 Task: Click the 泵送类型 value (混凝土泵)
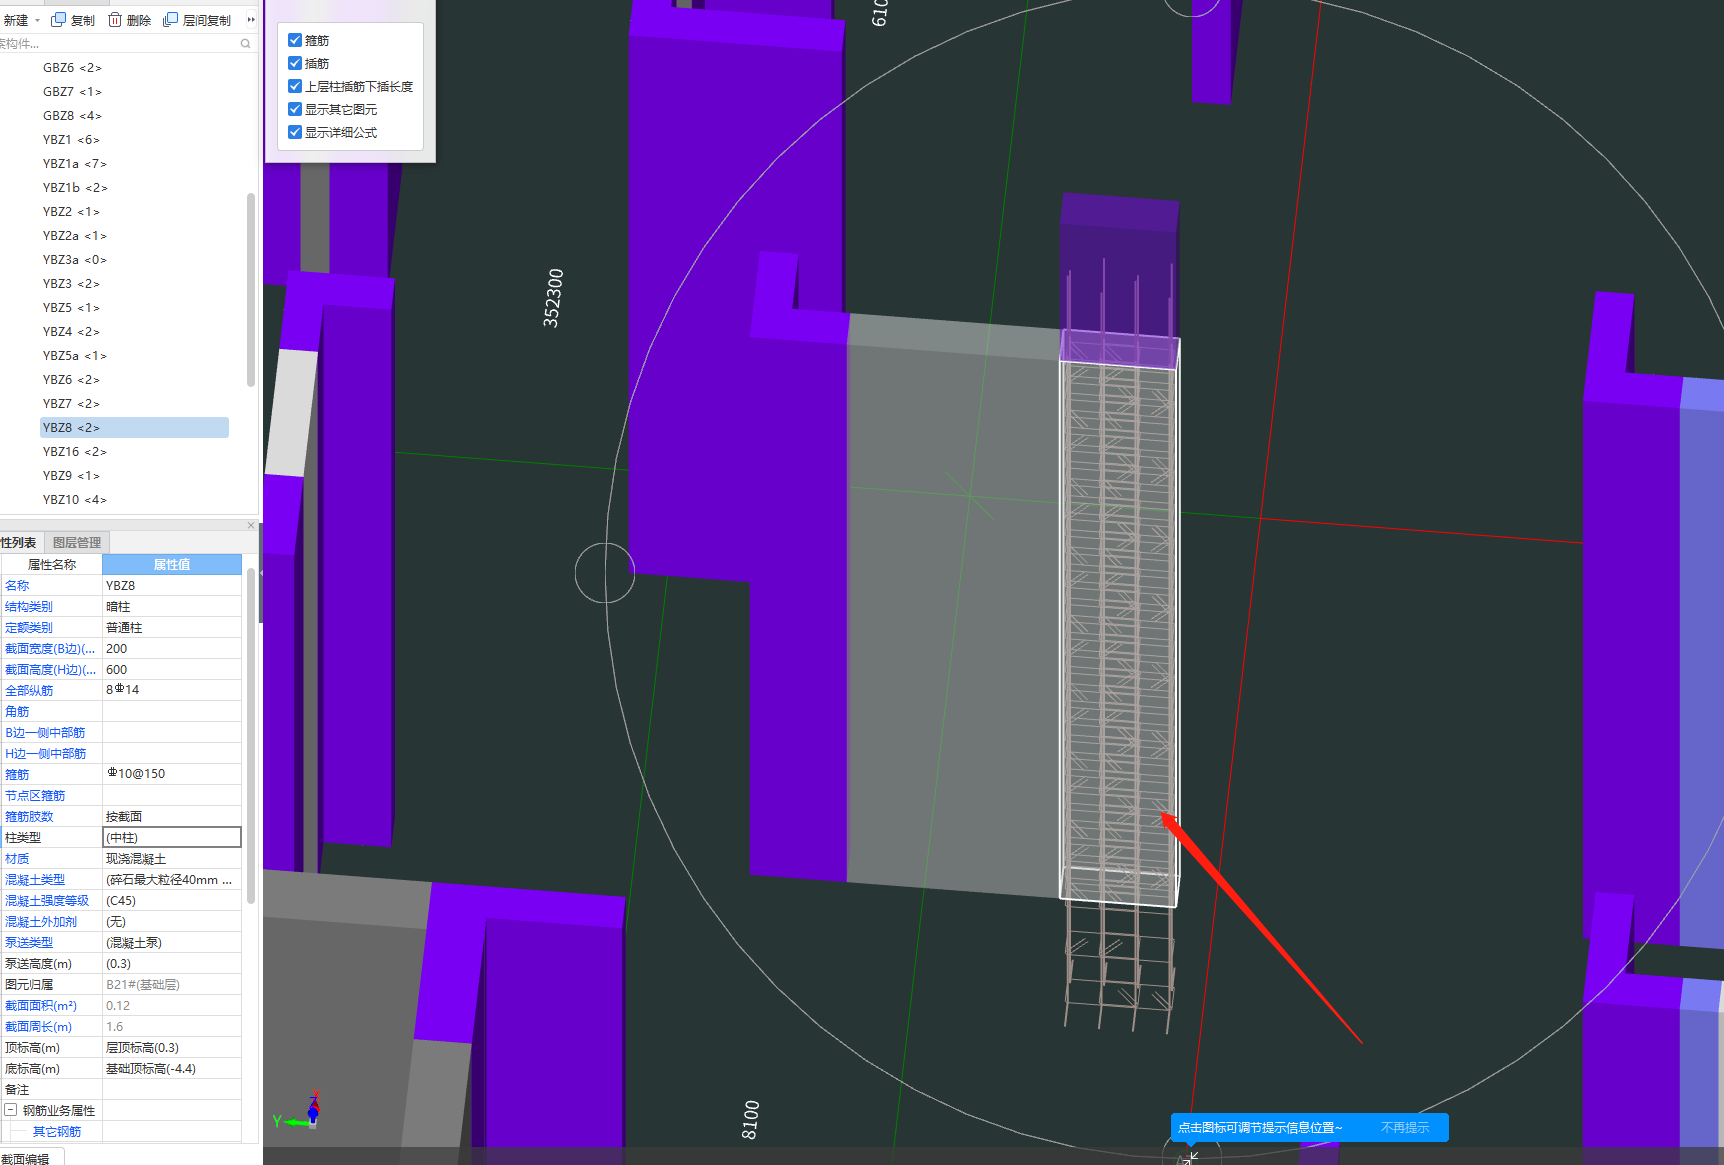172,943
